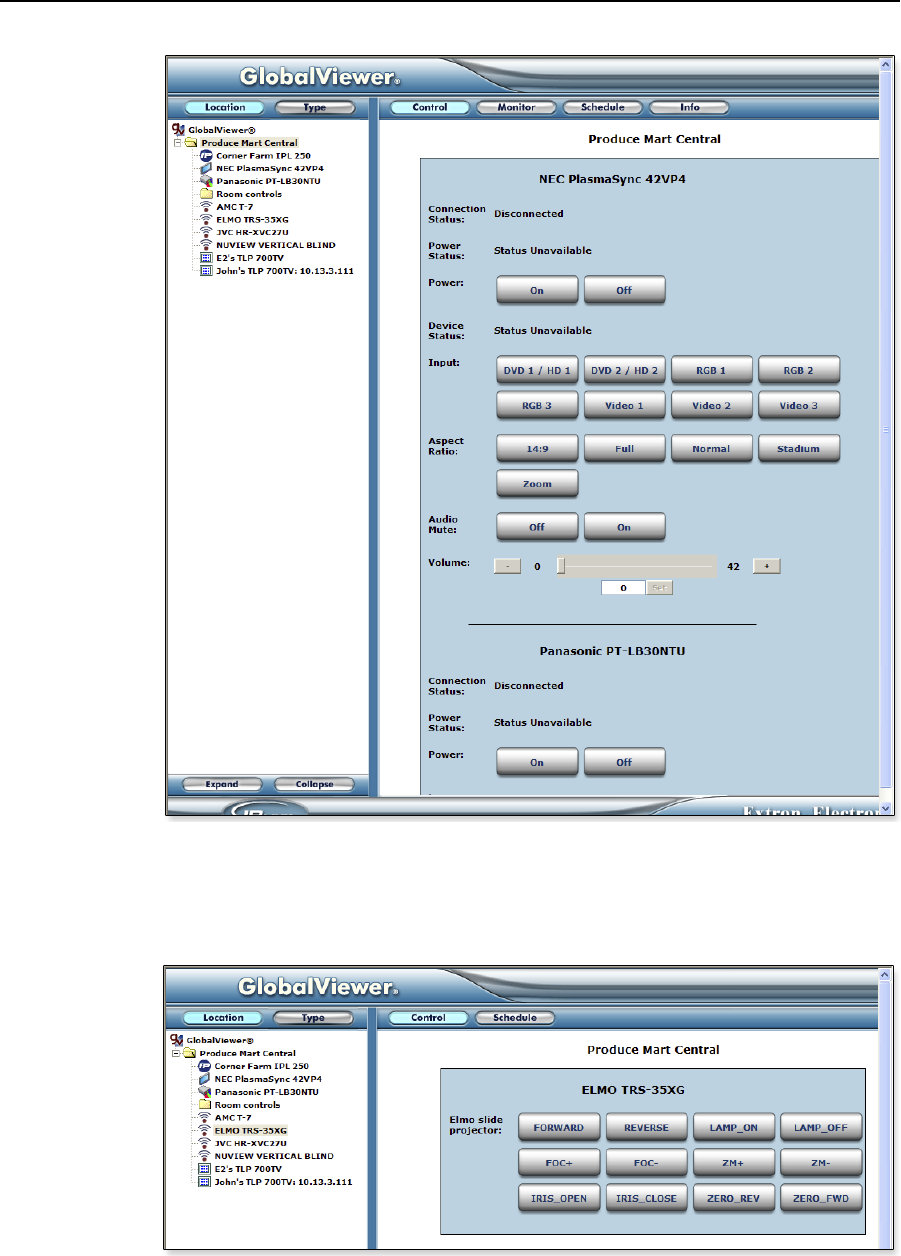Viewport: 901px width, 1256px height.
Task: Click IRIS_OPEN on Elmo slide projector
Action: click(x=559, y=1198)
